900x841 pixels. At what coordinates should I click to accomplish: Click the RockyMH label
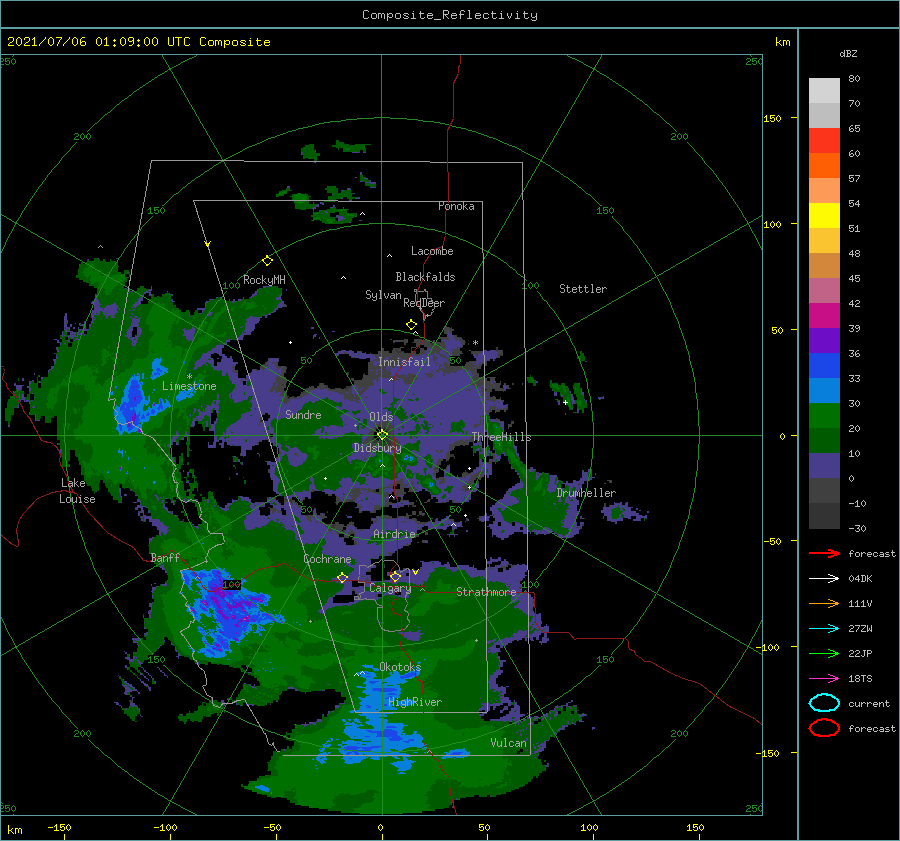click(264, 280)
